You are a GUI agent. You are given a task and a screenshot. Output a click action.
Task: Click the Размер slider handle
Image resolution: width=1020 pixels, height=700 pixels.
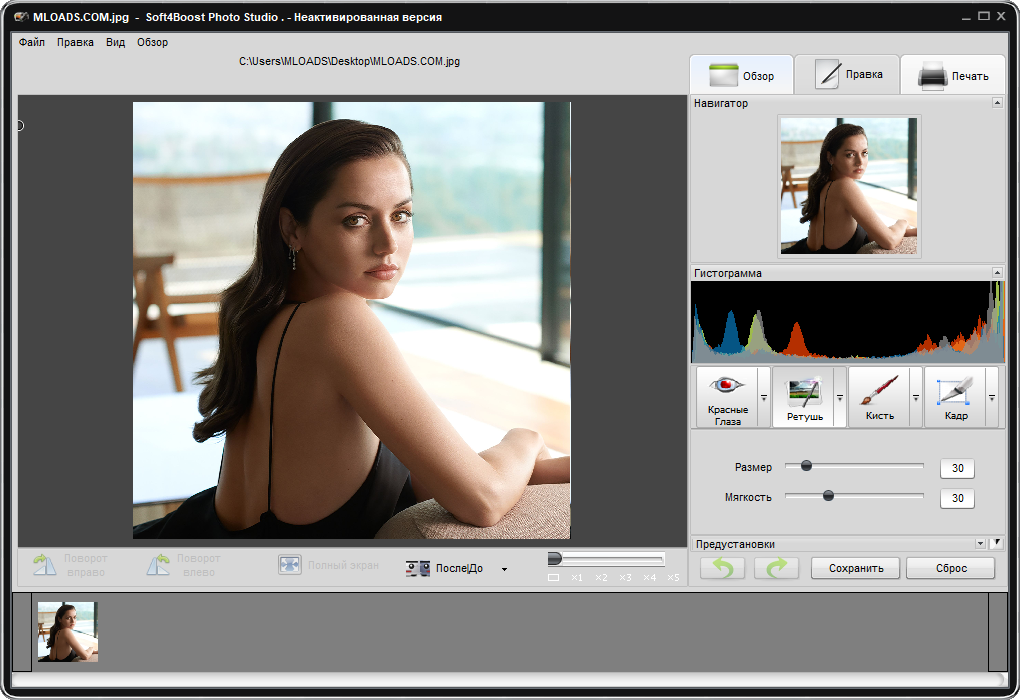(806, 466)
